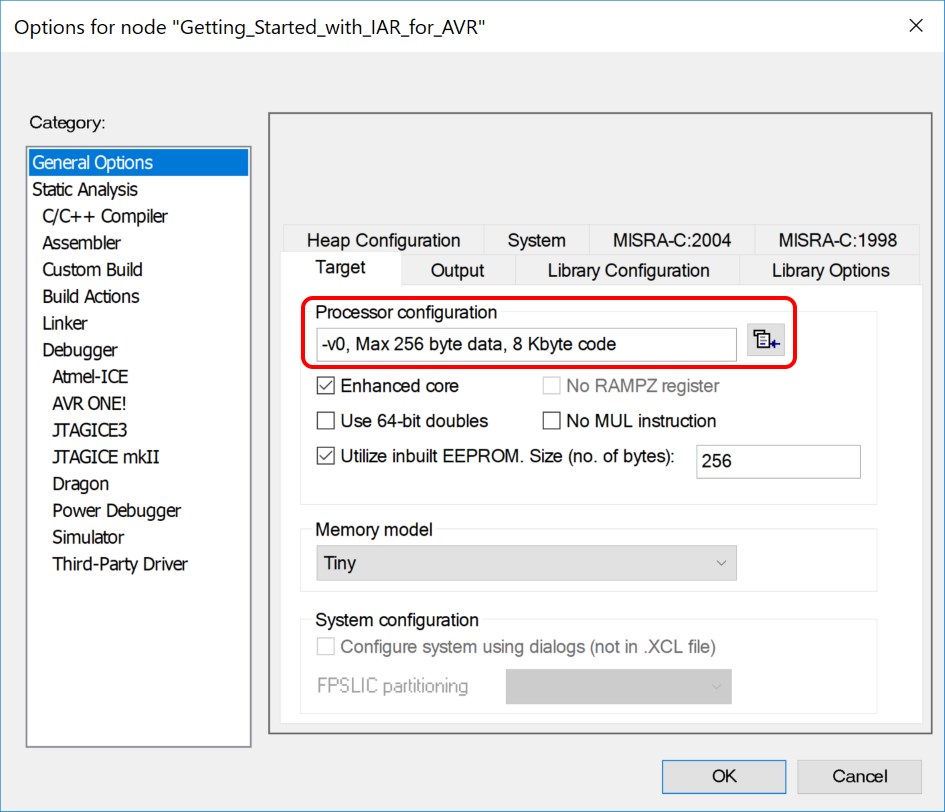Click the processor configuration browse icon

(766, 342)
